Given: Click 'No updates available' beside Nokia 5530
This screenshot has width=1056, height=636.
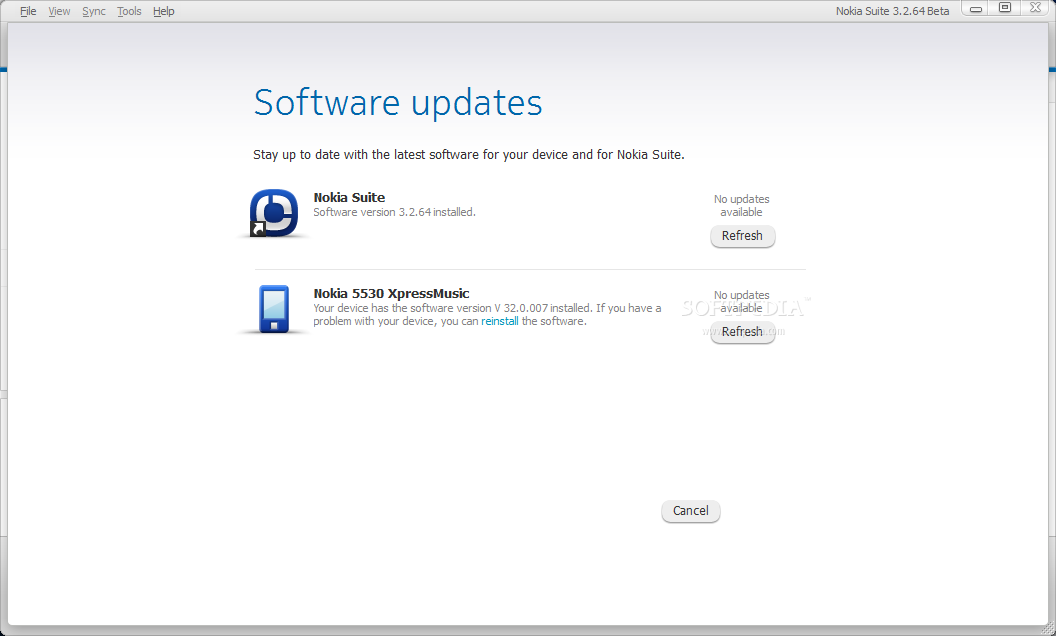Looking at the screenshot, I should coord(741,301).
